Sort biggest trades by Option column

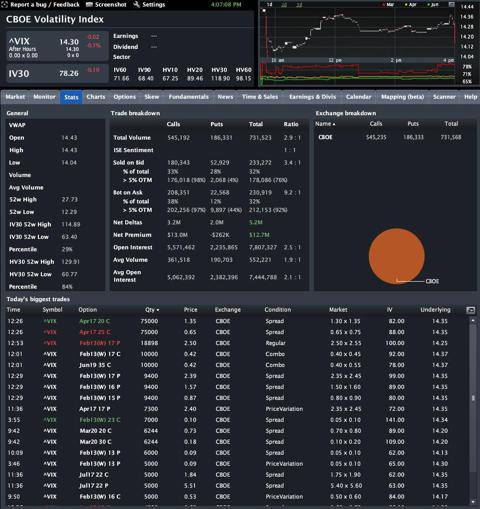[88, 310]
